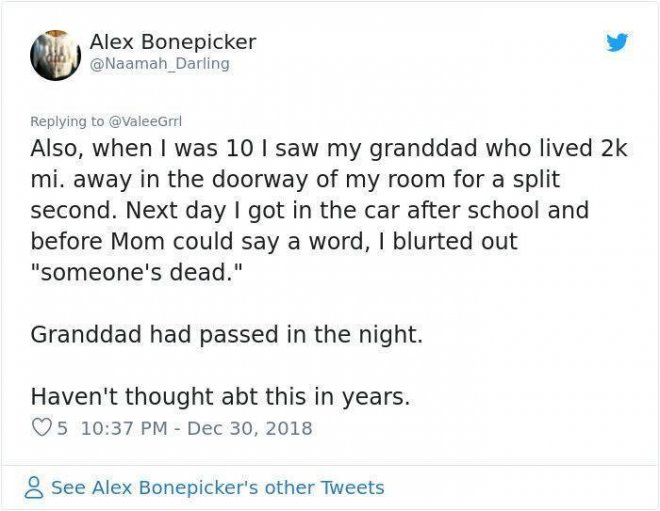Click the "Replying to" label
This screenshot has height=511, width=660.
point(67,121)
